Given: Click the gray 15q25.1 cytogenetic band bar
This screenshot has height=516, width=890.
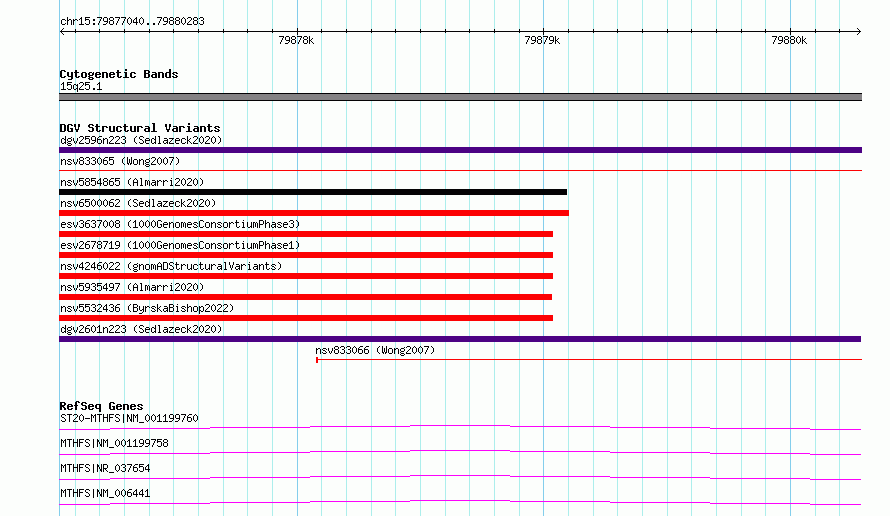Looking at the screenshot, I should pos(460,97).
